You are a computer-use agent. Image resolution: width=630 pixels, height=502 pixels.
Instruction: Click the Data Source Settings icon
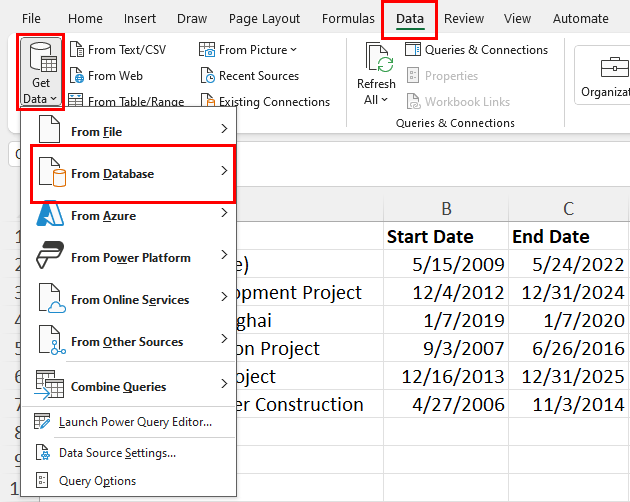click(43, 452)
